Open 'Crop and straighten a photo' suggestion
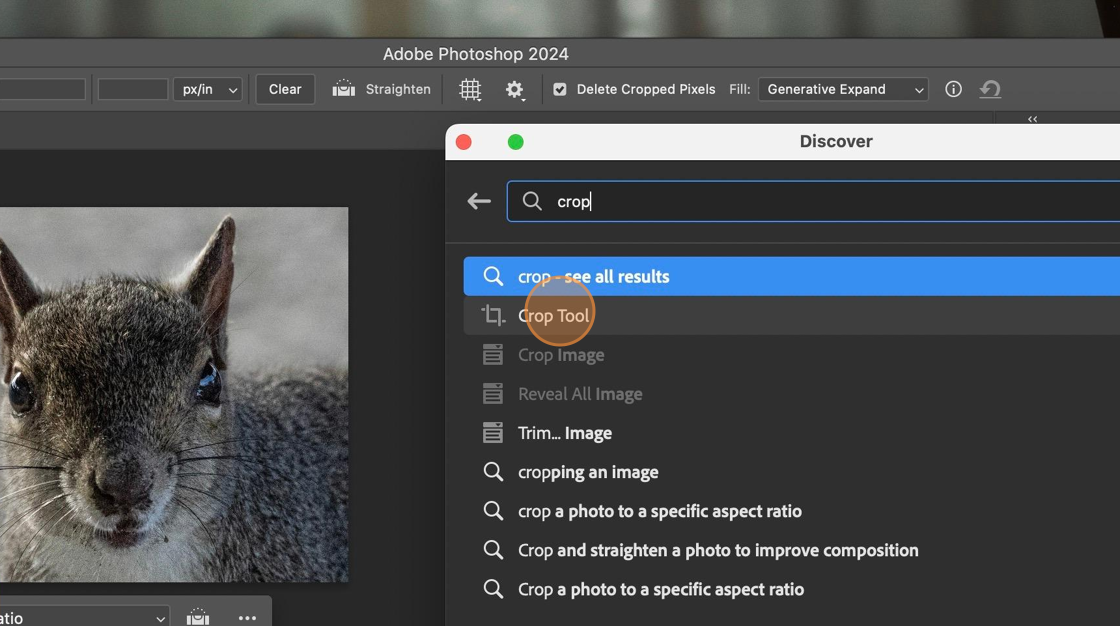This screenshot has width=1120, height=626. pos(791,550)
